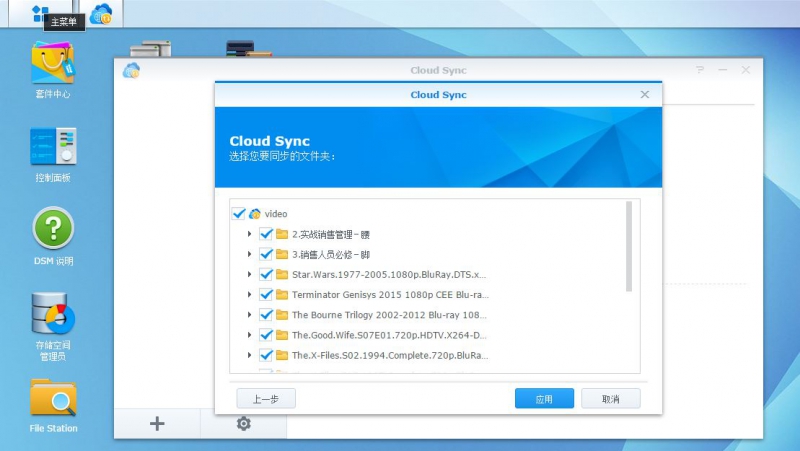The width and height of the screenshot is (800, 451).
Task: Click the folder list vertical scrollbar
Action: [629, 247]
